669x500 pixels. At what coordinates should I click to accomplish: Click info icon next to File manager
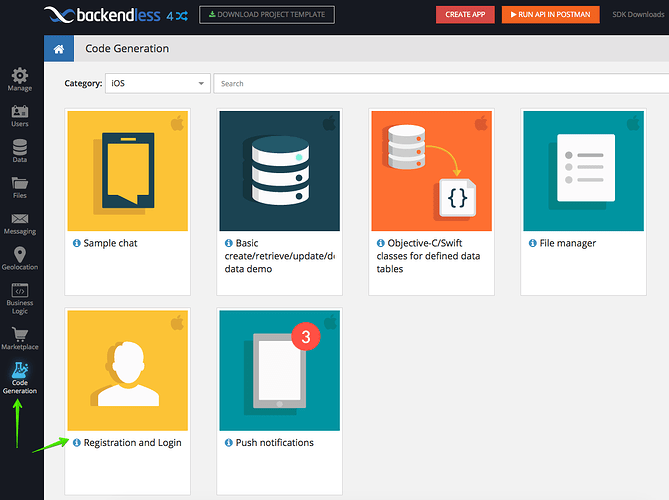click(532, 243)
